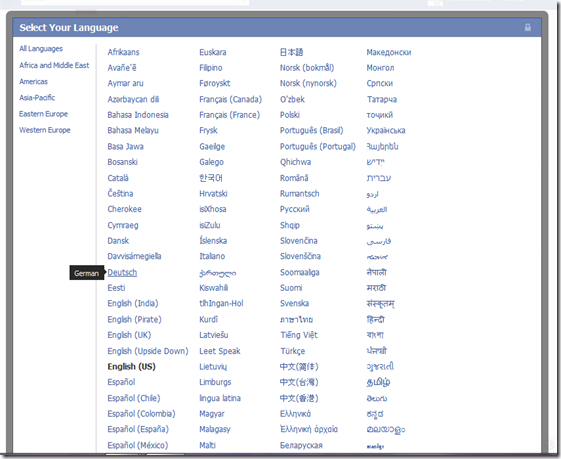
Task: Choose Kiswahili
Action: pos(214,288)
